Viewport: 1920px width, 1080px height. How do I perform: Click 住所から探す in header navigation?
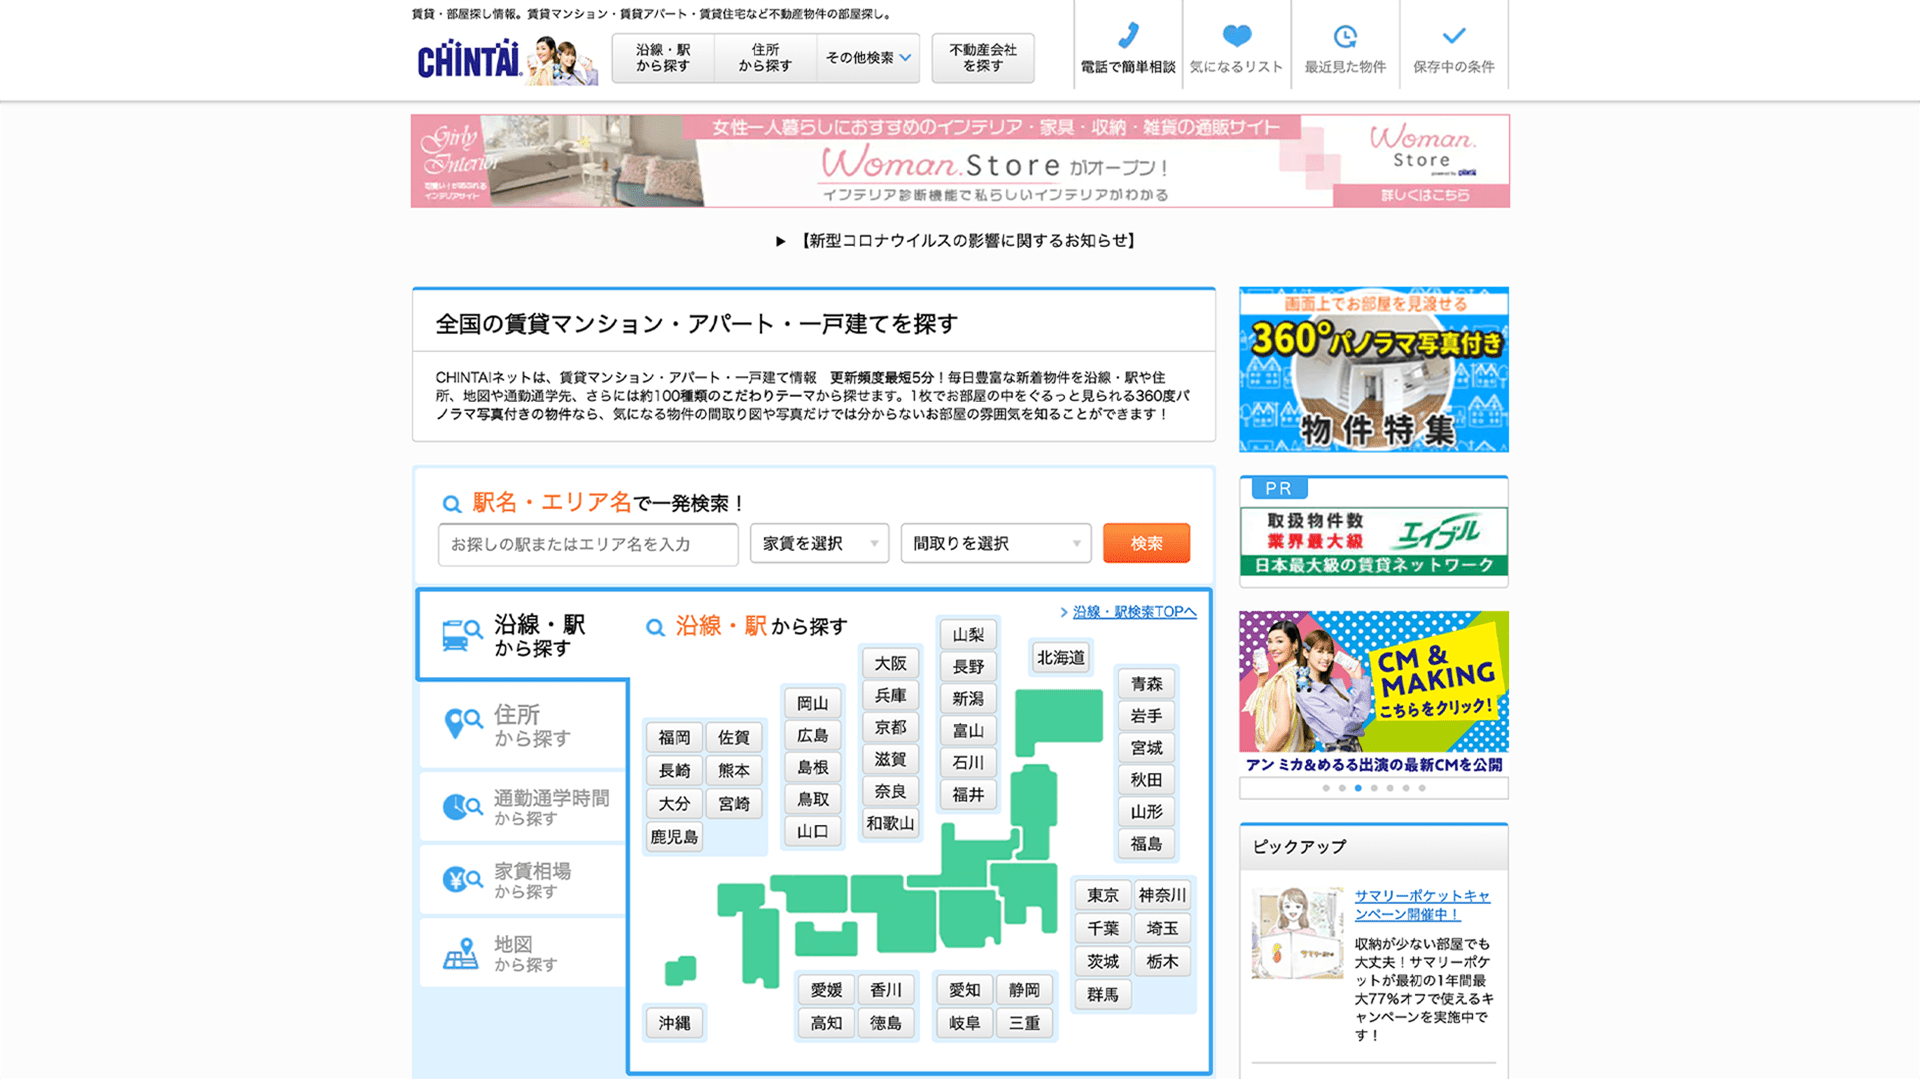[765, 58]
